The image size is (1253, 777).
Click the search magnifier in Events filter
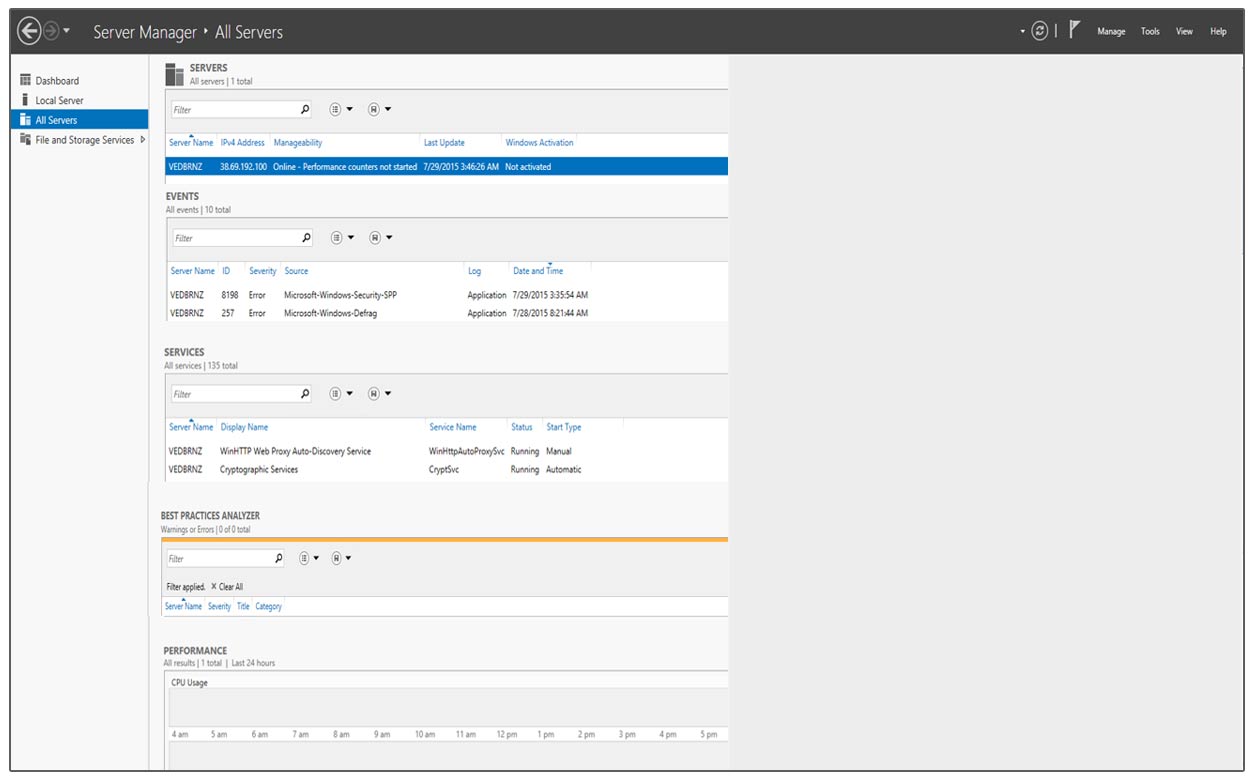pyautogui.click(x=306, y=238)
